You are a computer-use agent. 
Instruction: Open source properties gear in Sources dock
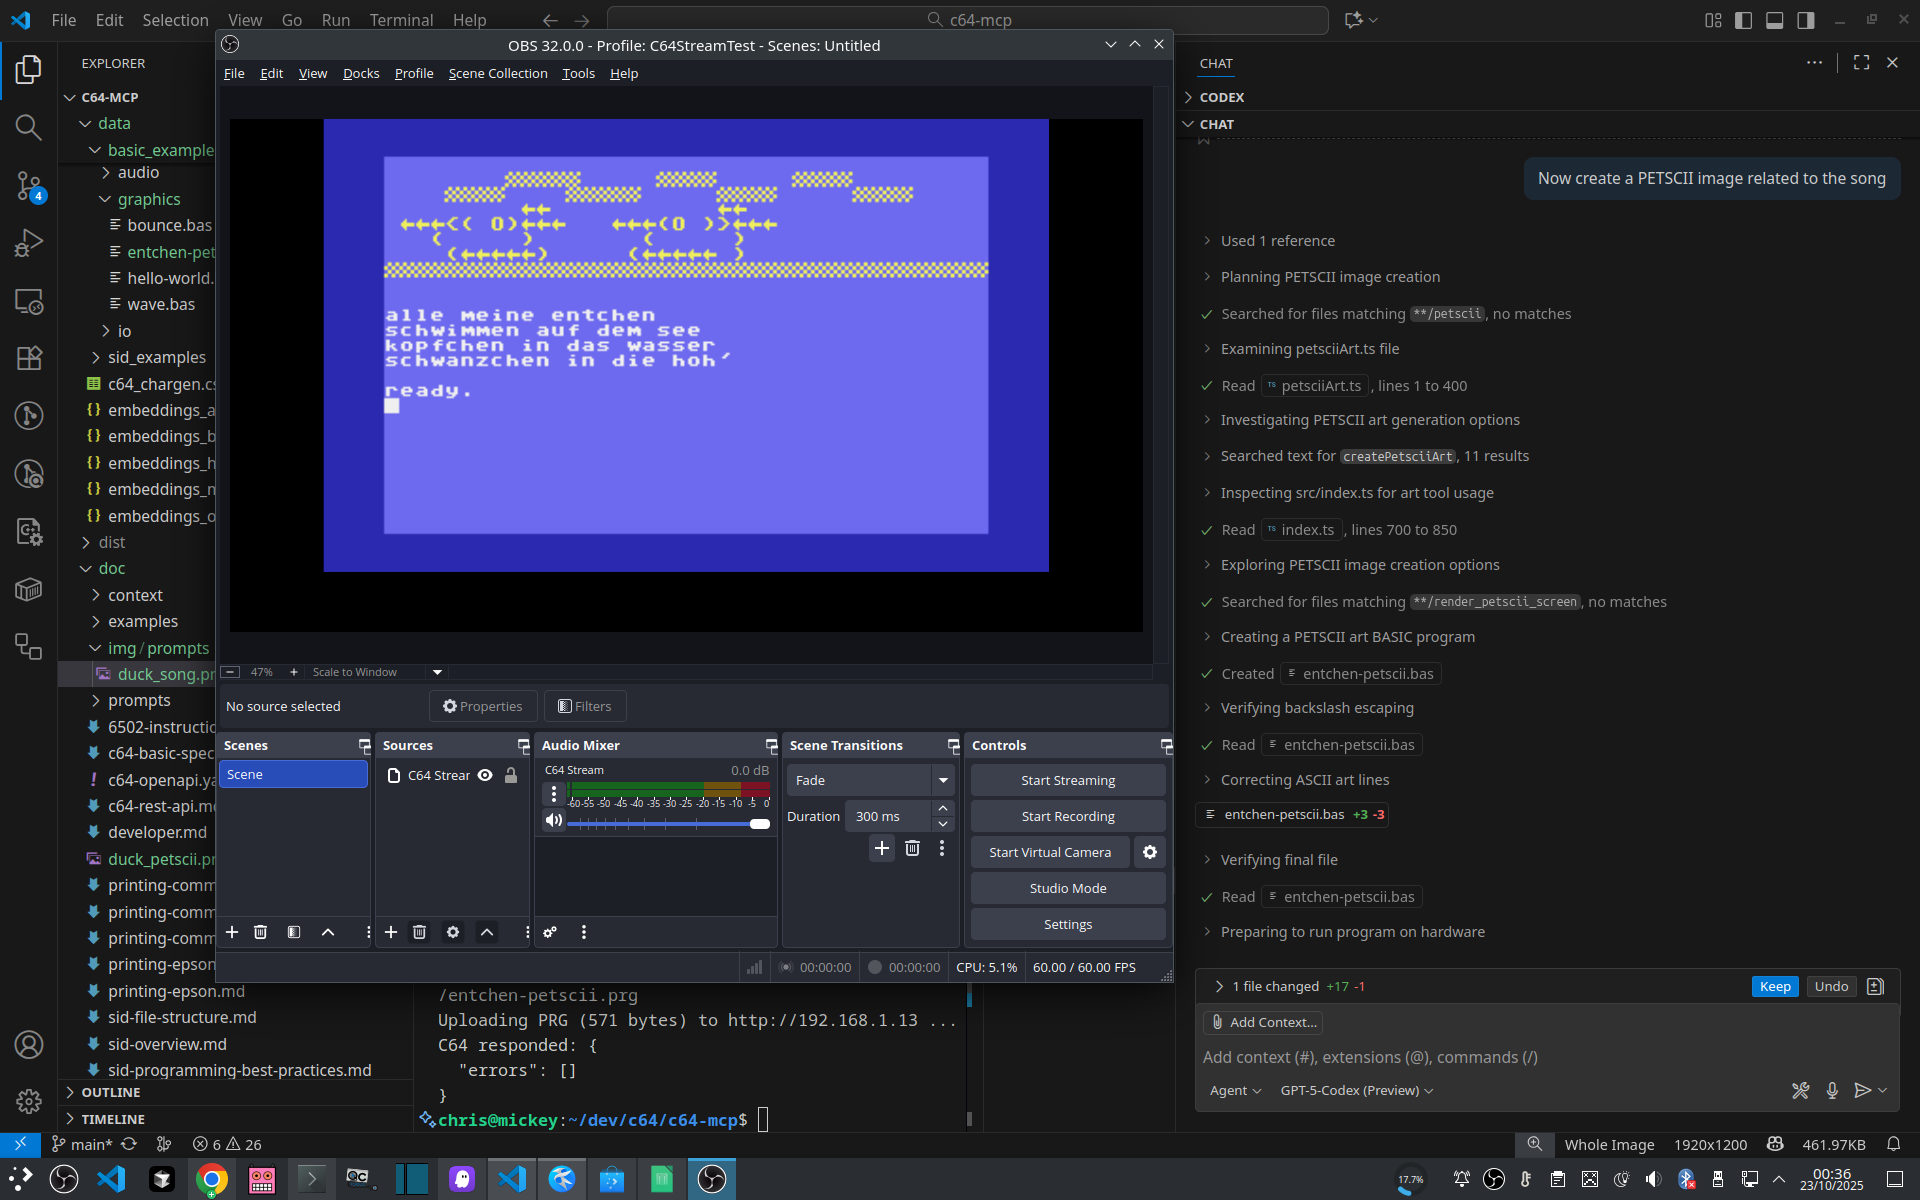(453, 932)
